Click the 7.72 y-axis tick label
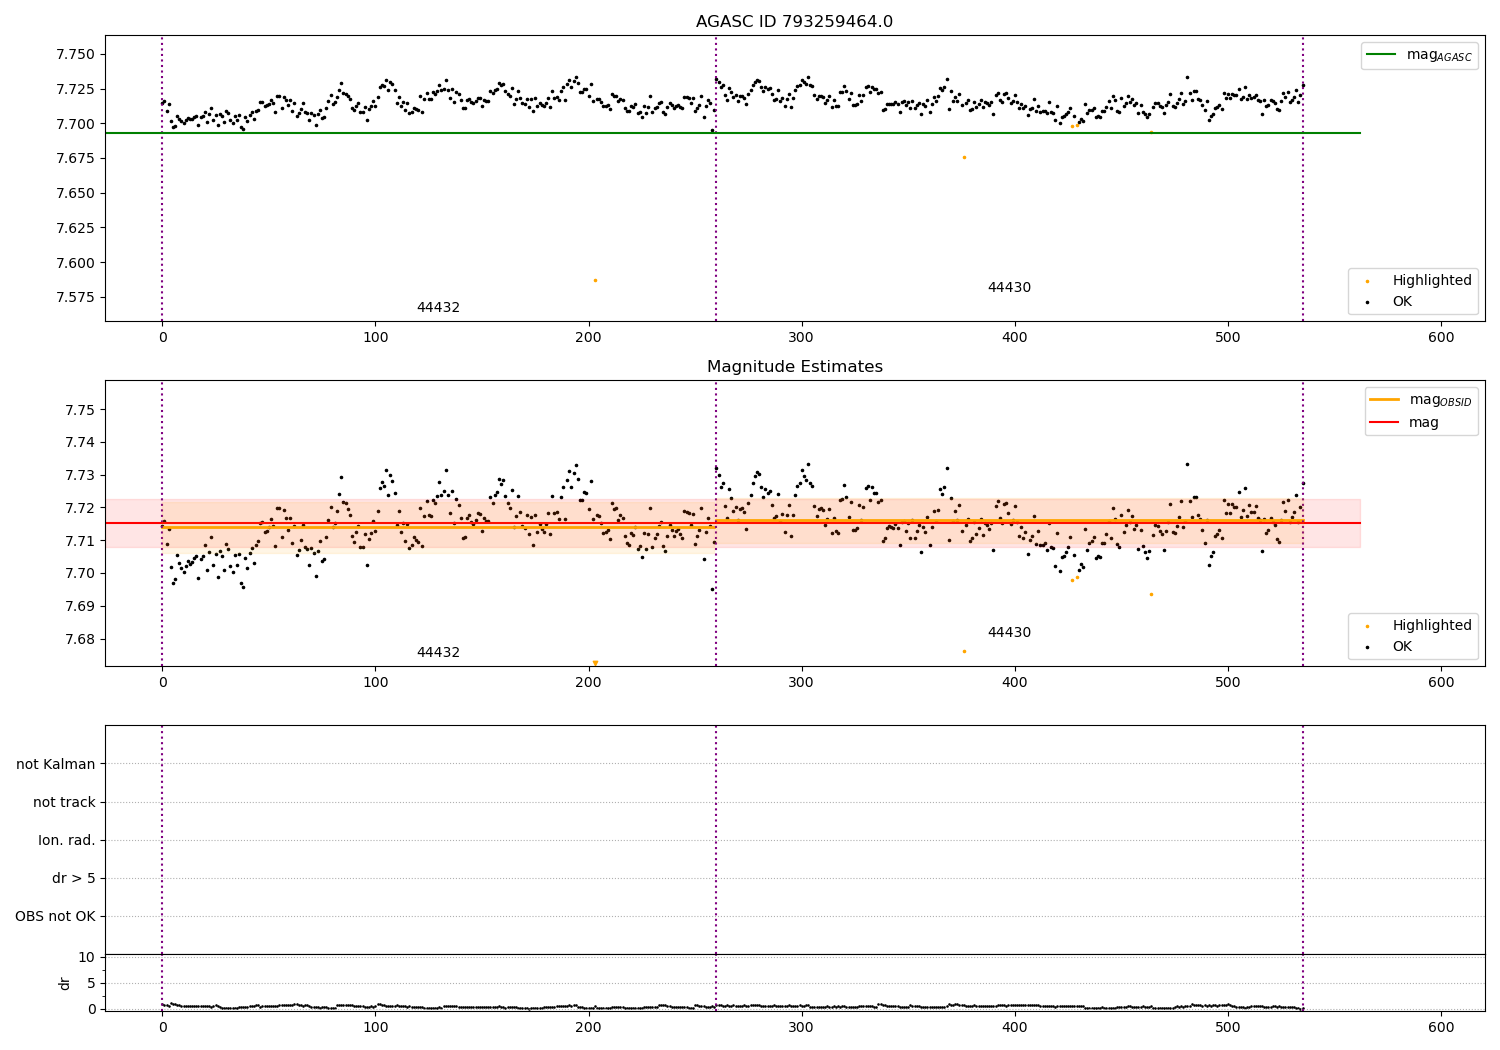This screenshot has height=1050, width=1500. [x=81, y=508]
